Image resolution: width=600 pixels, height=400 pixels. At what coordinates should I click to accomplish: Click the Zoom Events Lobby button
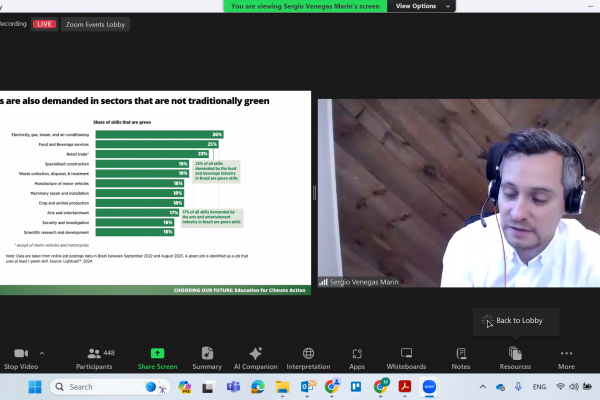pyautogui.click(x=96, y=23)
